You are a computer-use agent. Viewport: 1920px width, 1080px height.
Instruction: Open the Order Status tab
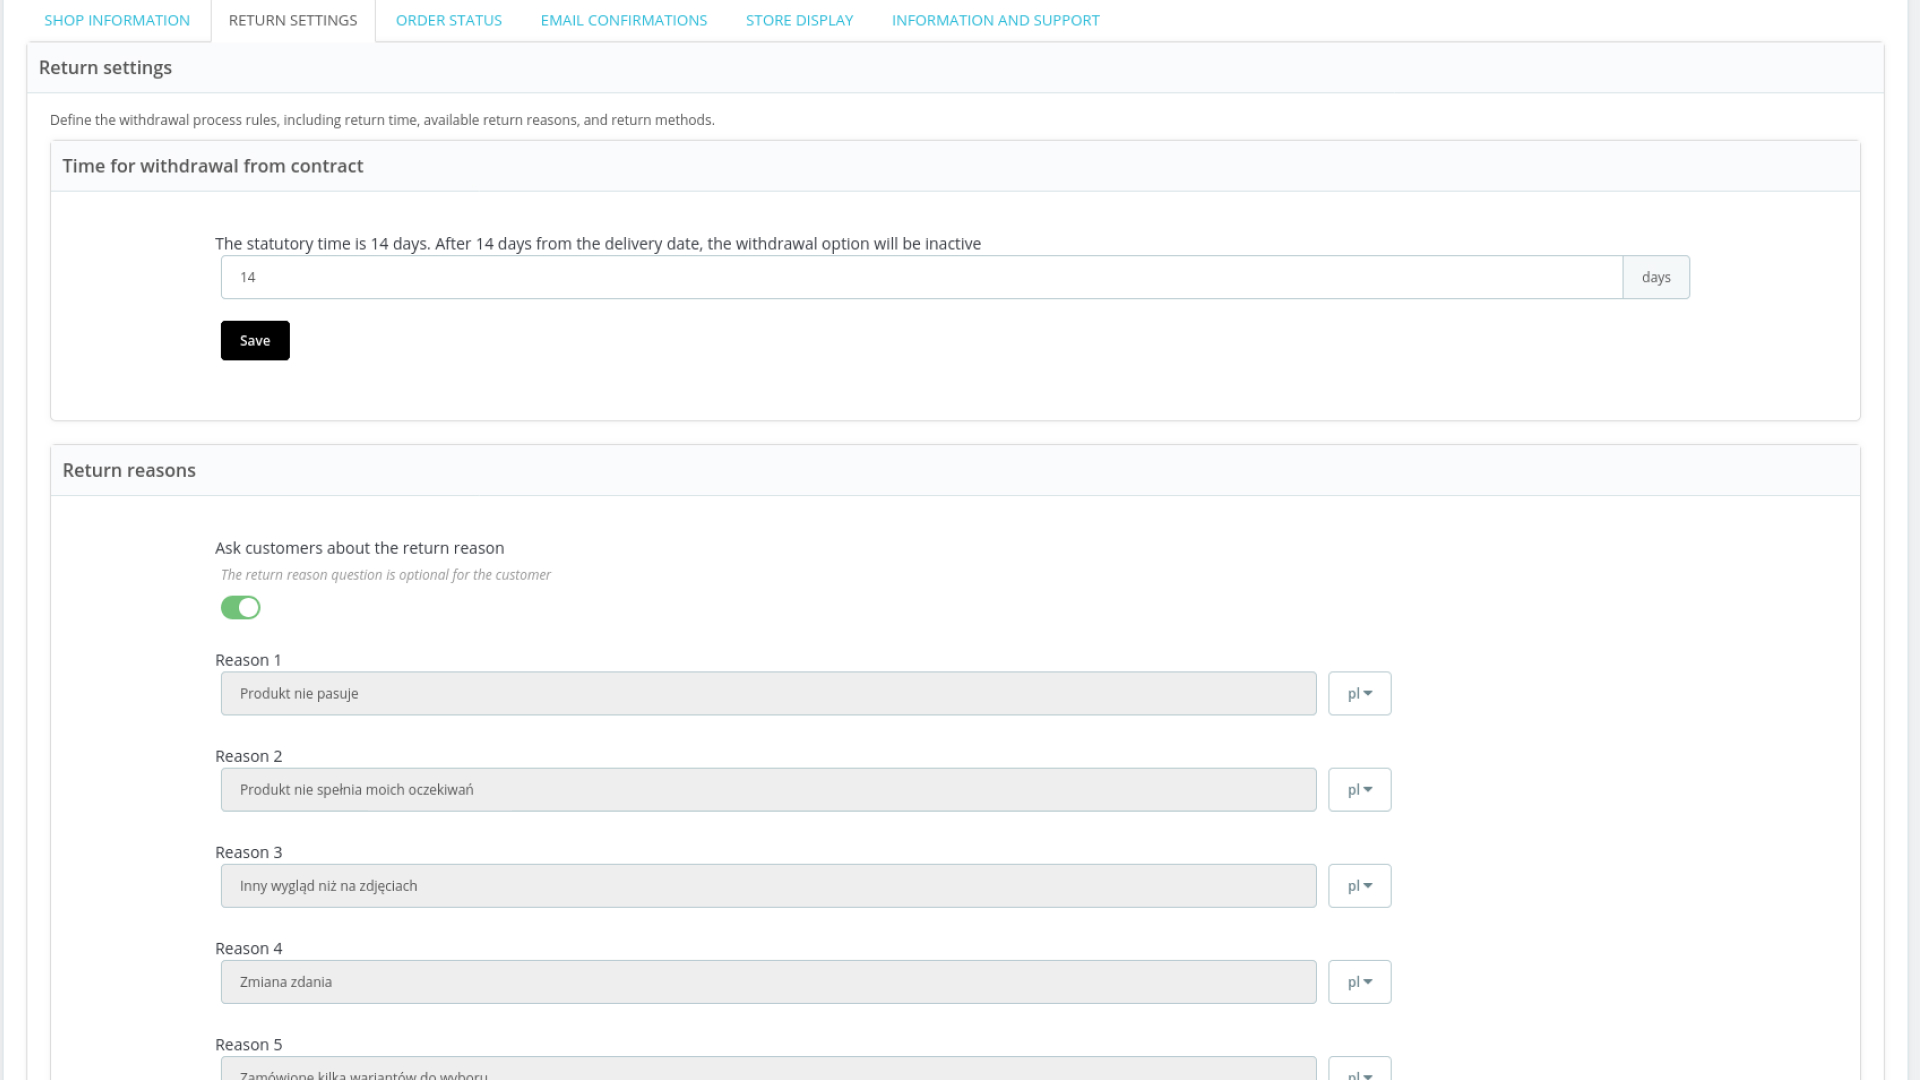pyautogui.click(x=448, y=20)
